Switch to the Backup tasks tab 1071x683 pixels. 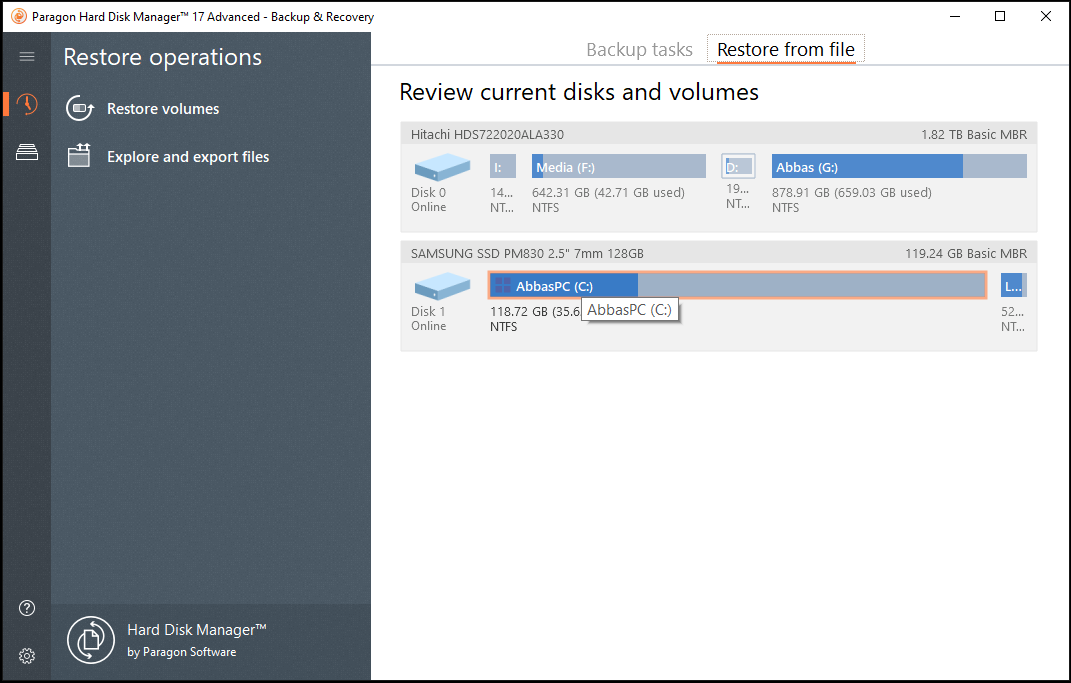coord(639,50)
